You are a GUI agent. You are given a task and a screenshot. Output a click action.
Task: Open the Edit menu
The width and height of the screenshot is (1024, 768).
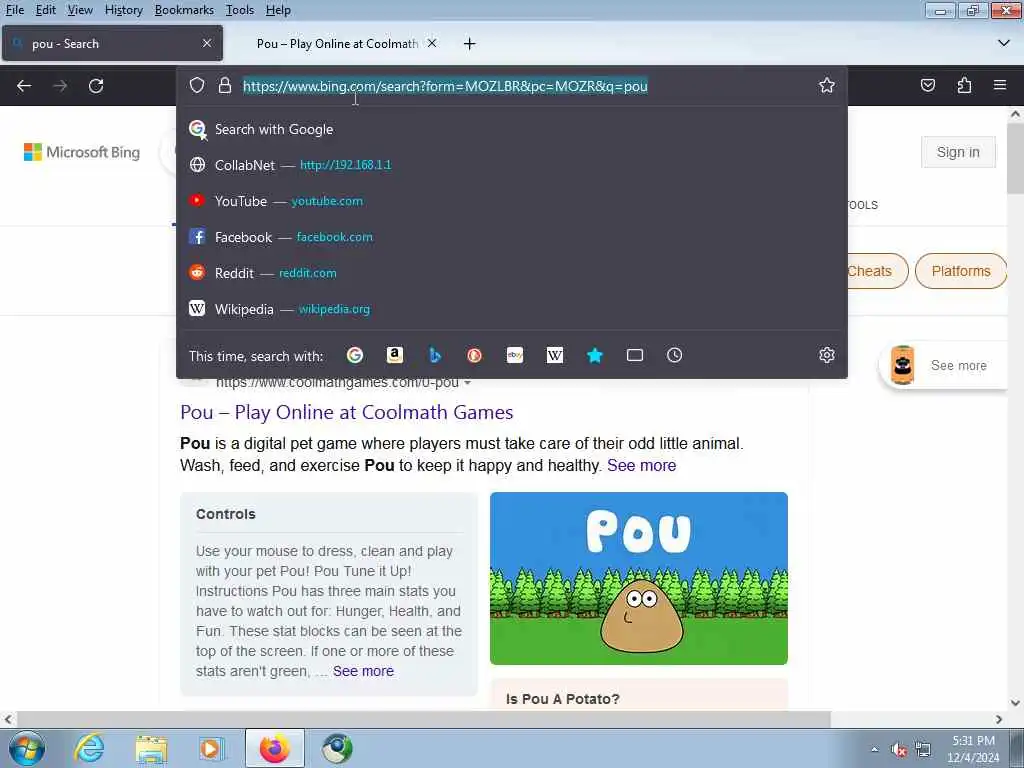(45, 10)
